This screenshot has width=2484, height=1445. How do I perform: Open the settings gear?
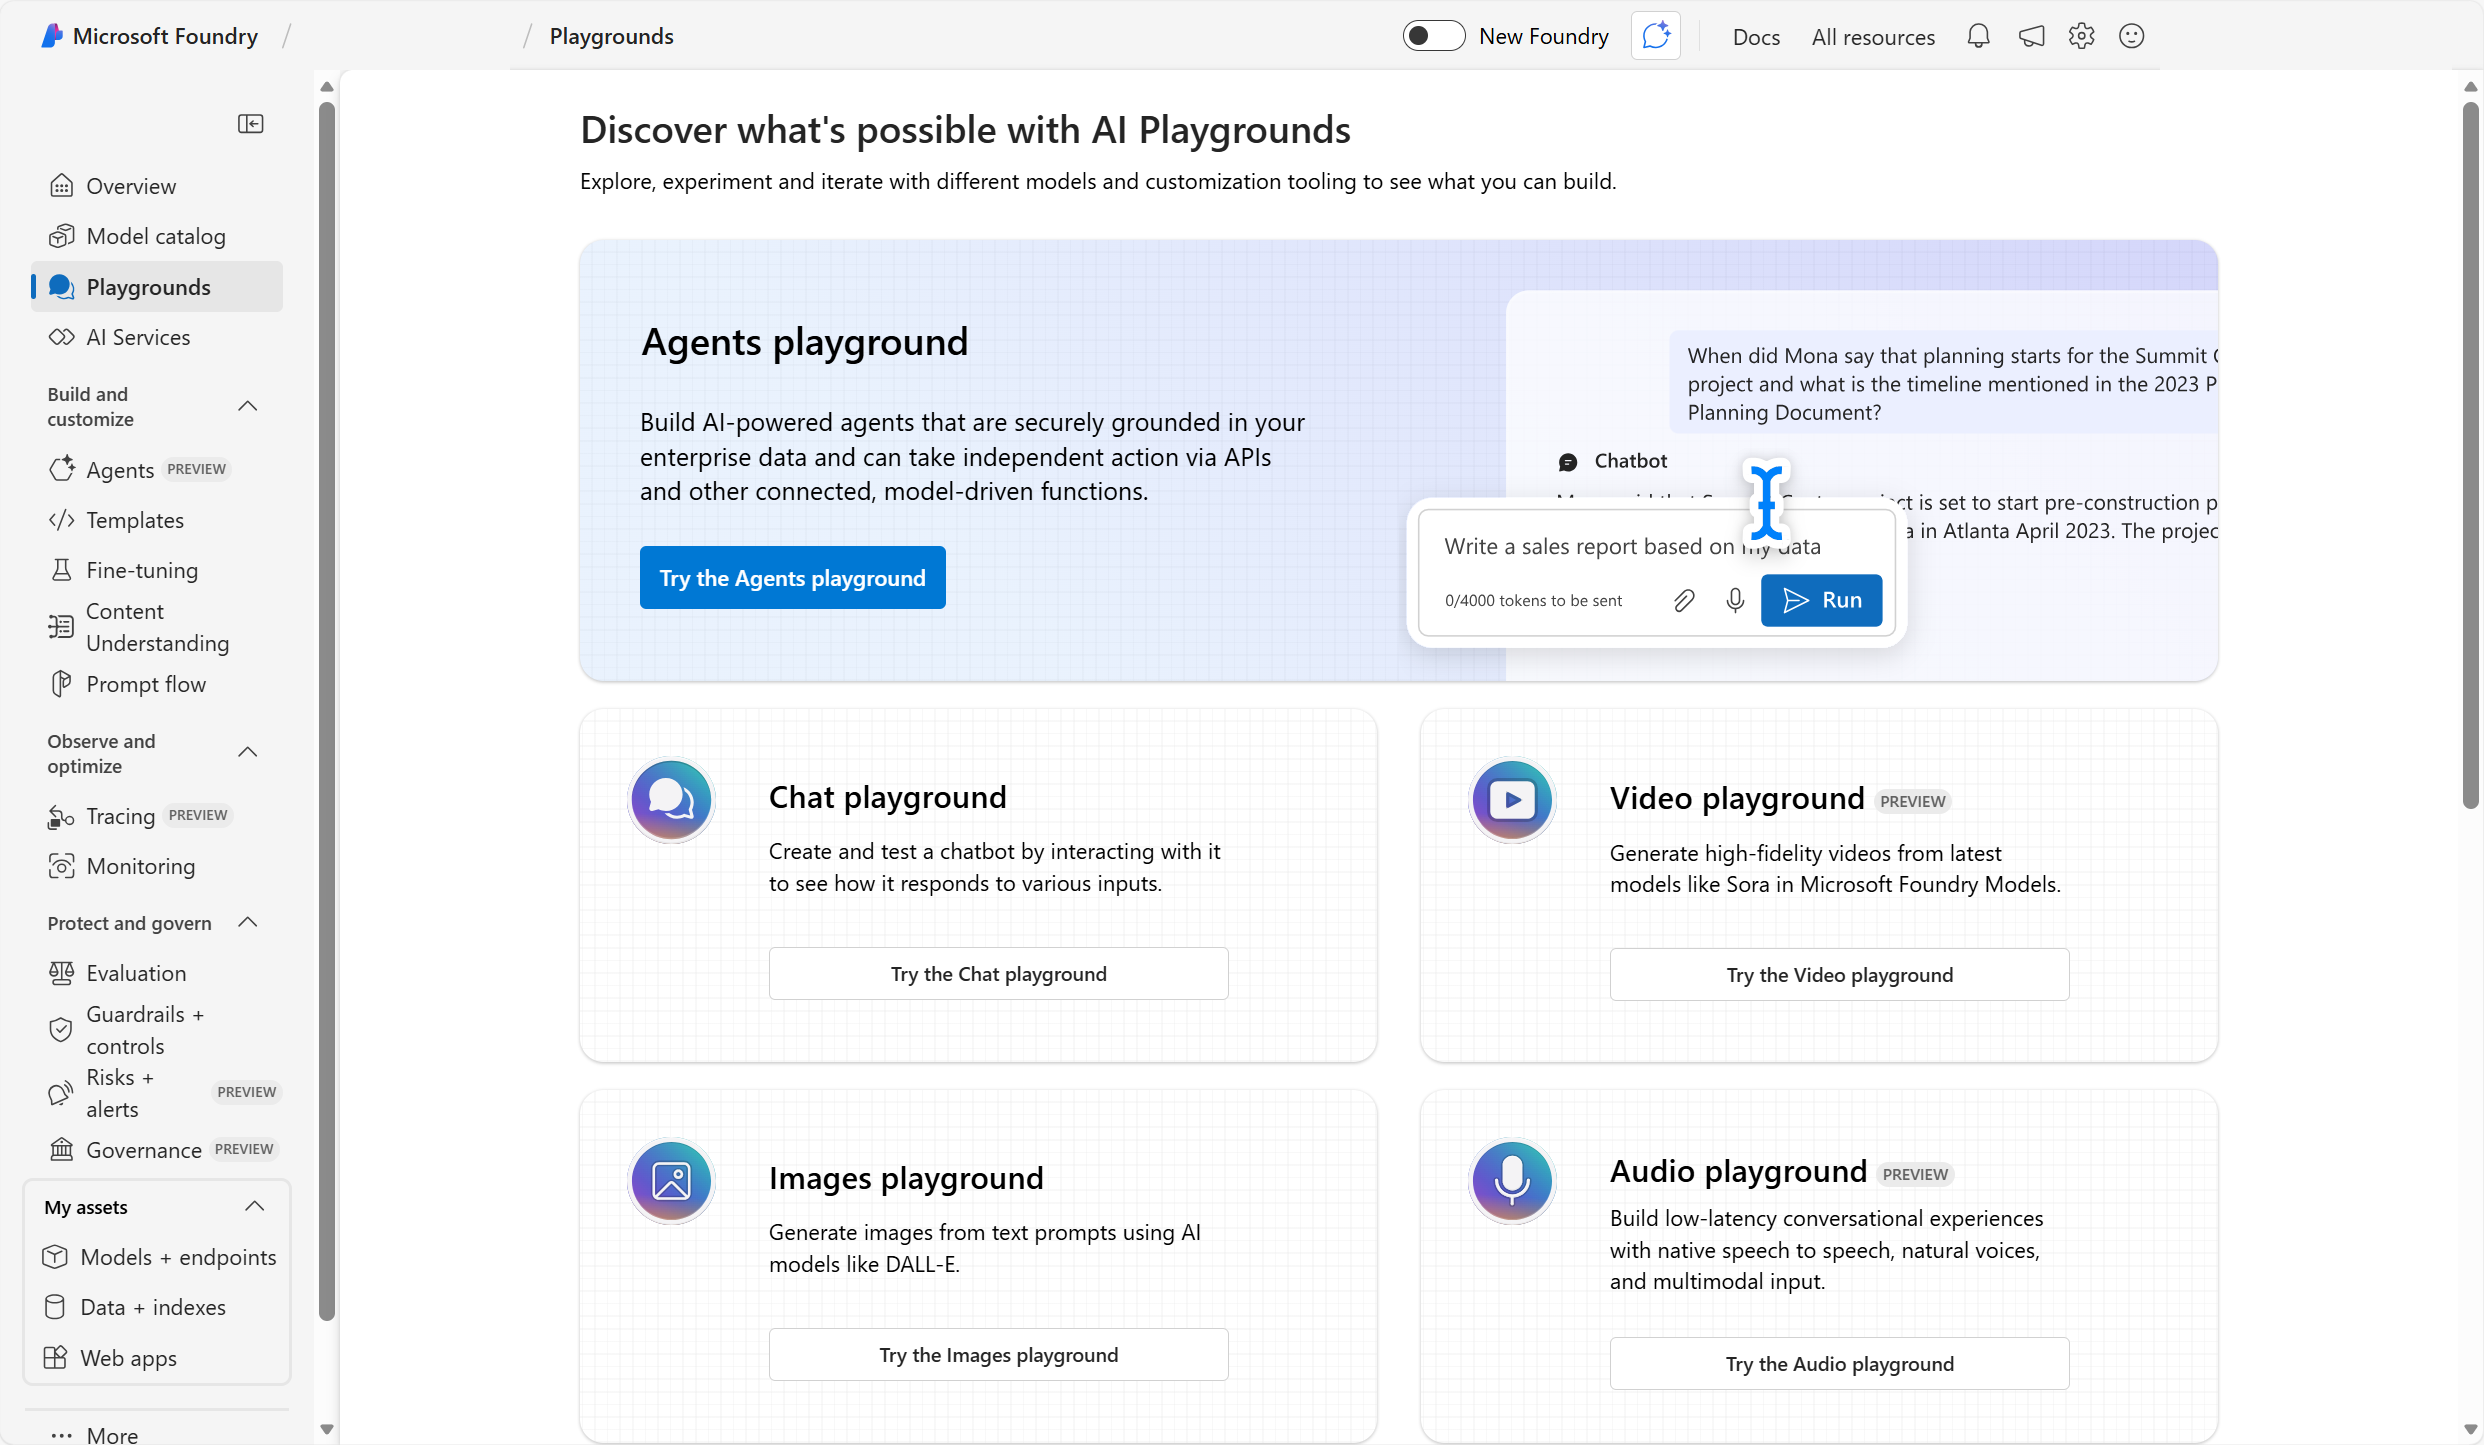coord(2081,35)
